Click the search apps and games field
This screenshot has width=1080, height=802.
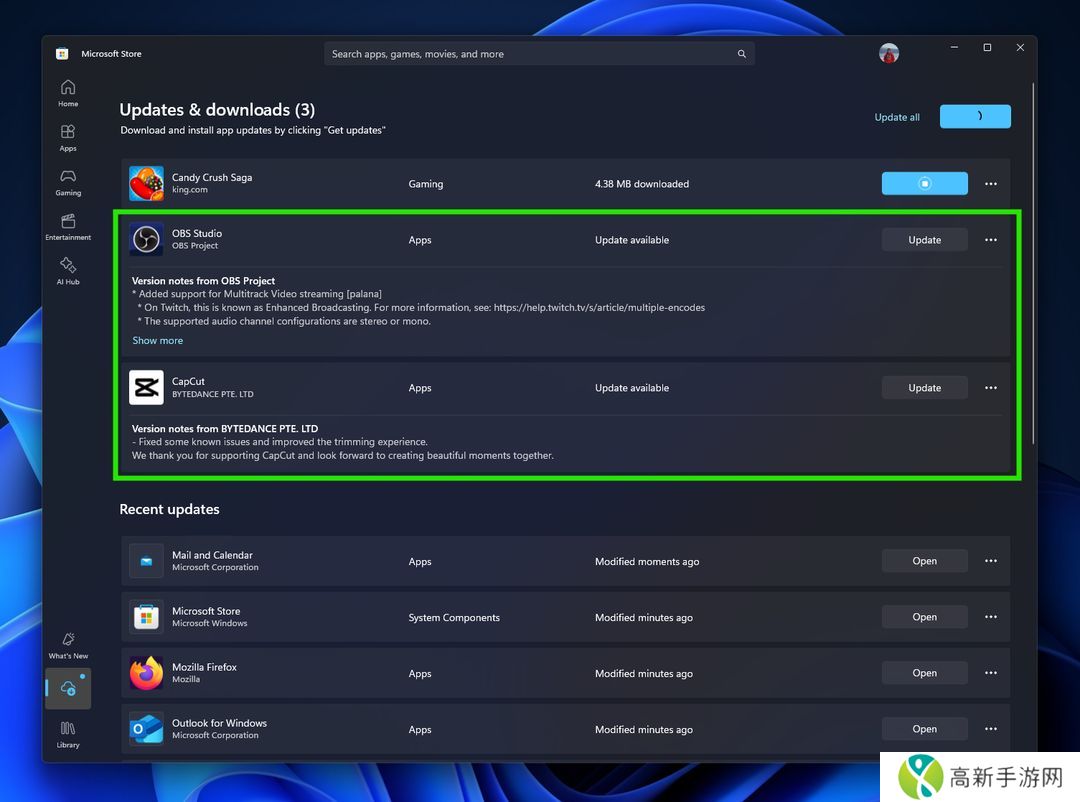pos(530,54)
